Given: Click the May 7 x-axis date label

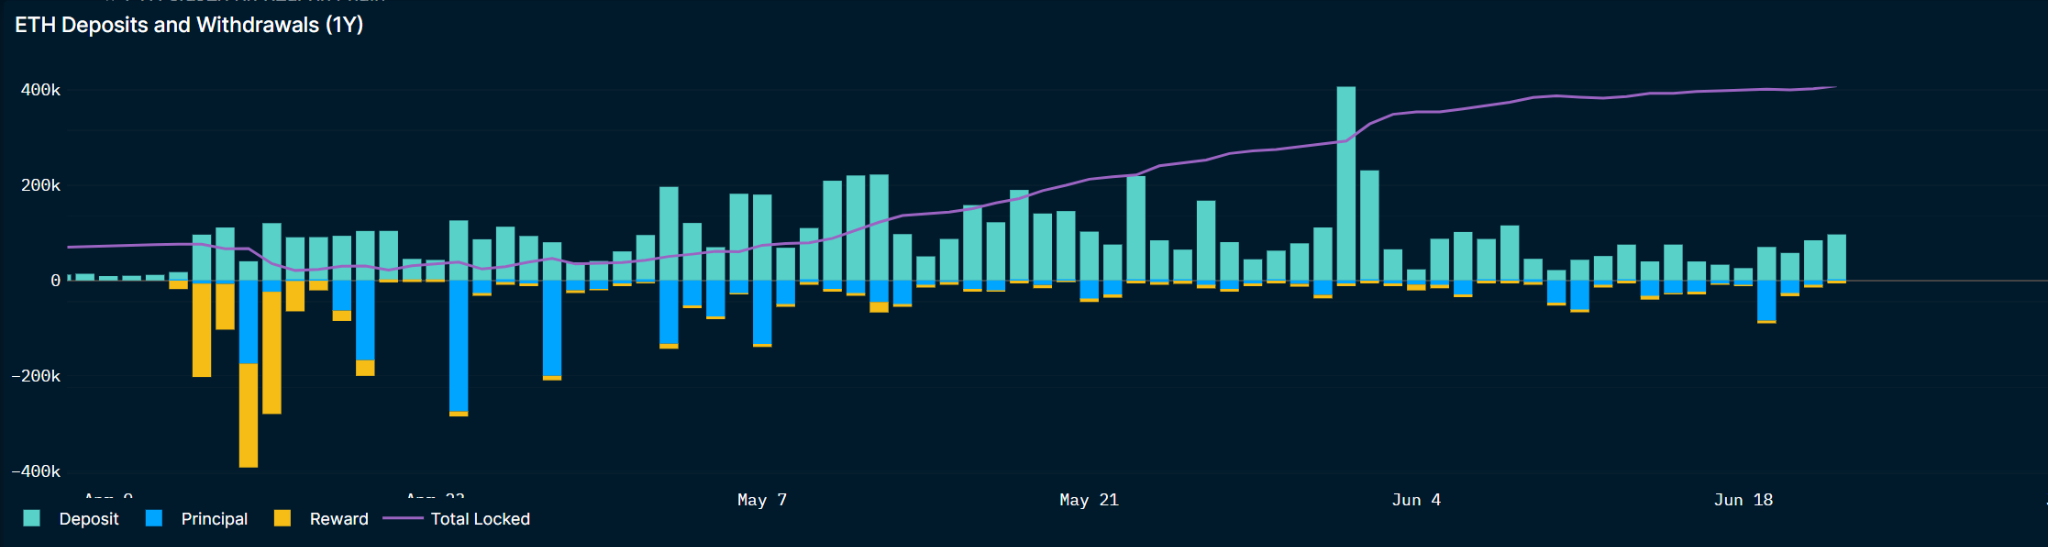Looking at the screenshot, I should (x=762, y=500).
